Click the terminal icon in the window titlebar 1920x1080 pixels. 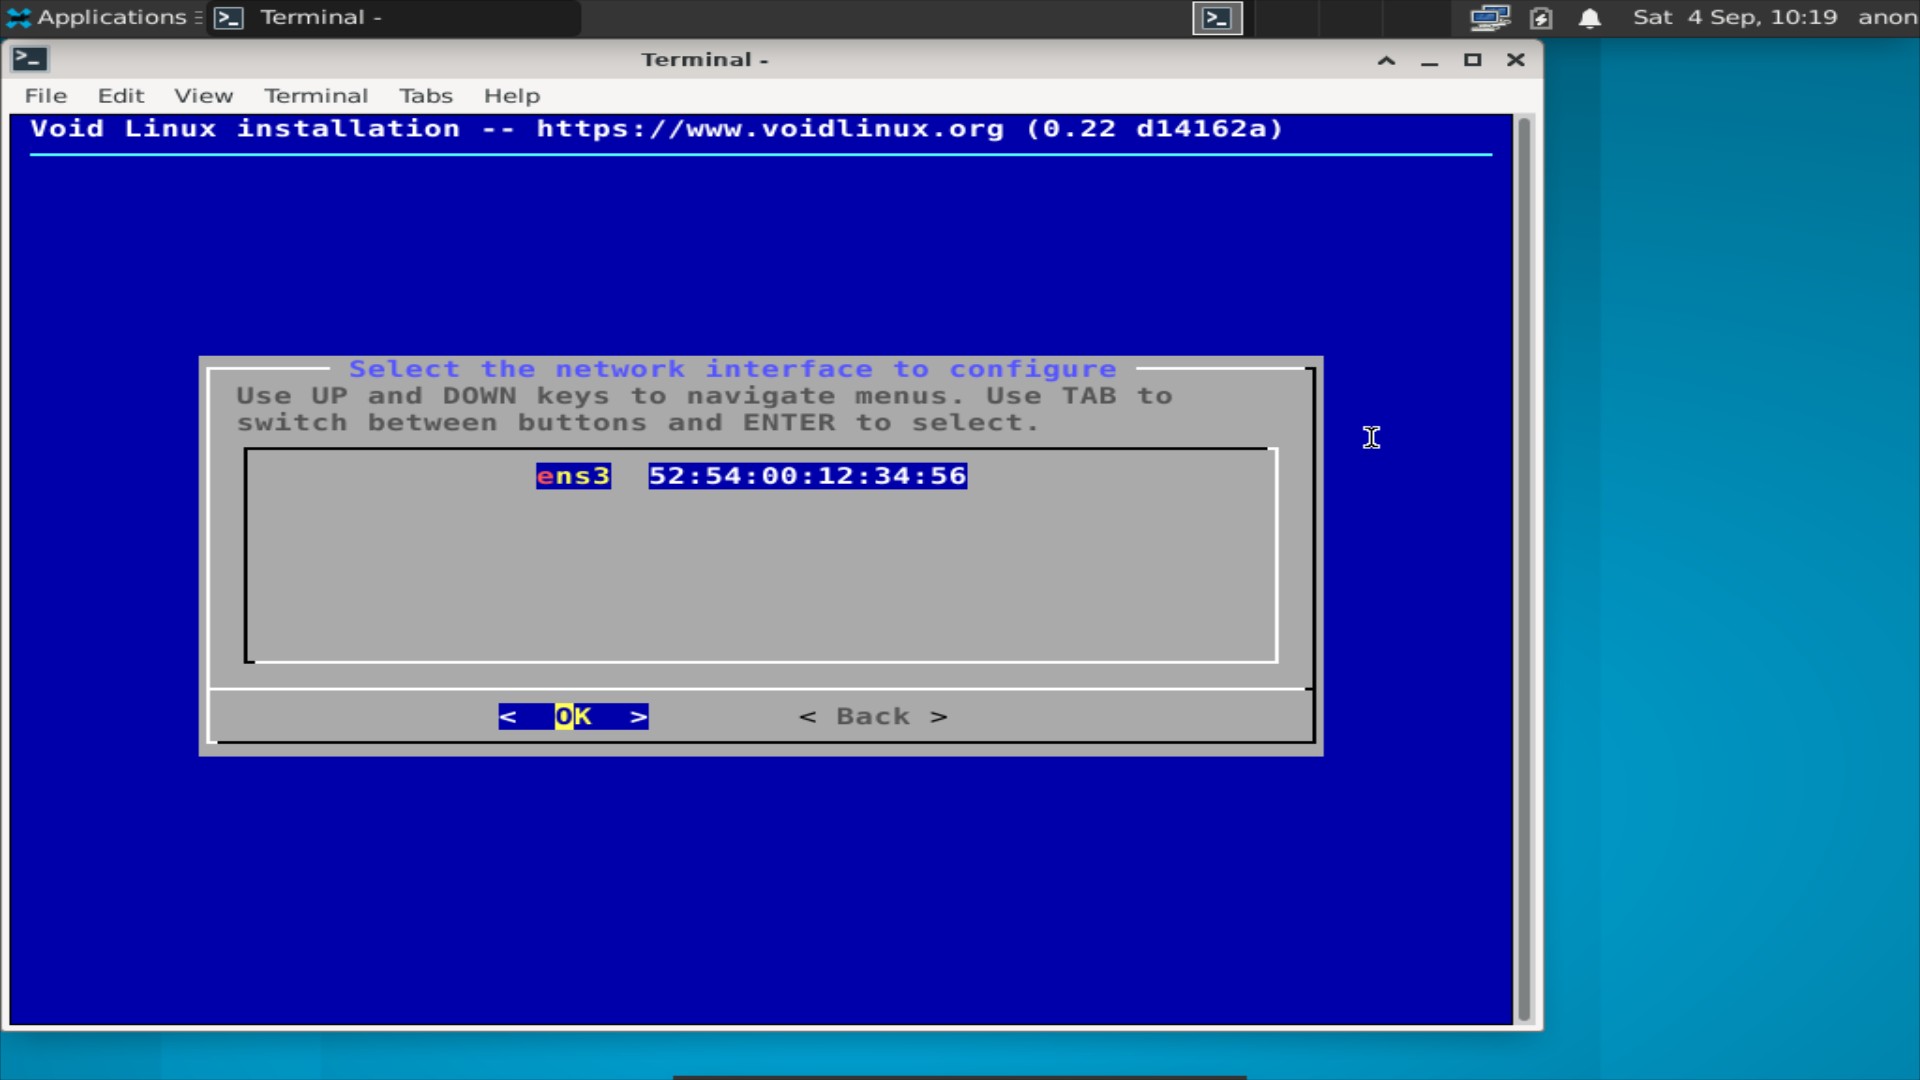point(29,59)
